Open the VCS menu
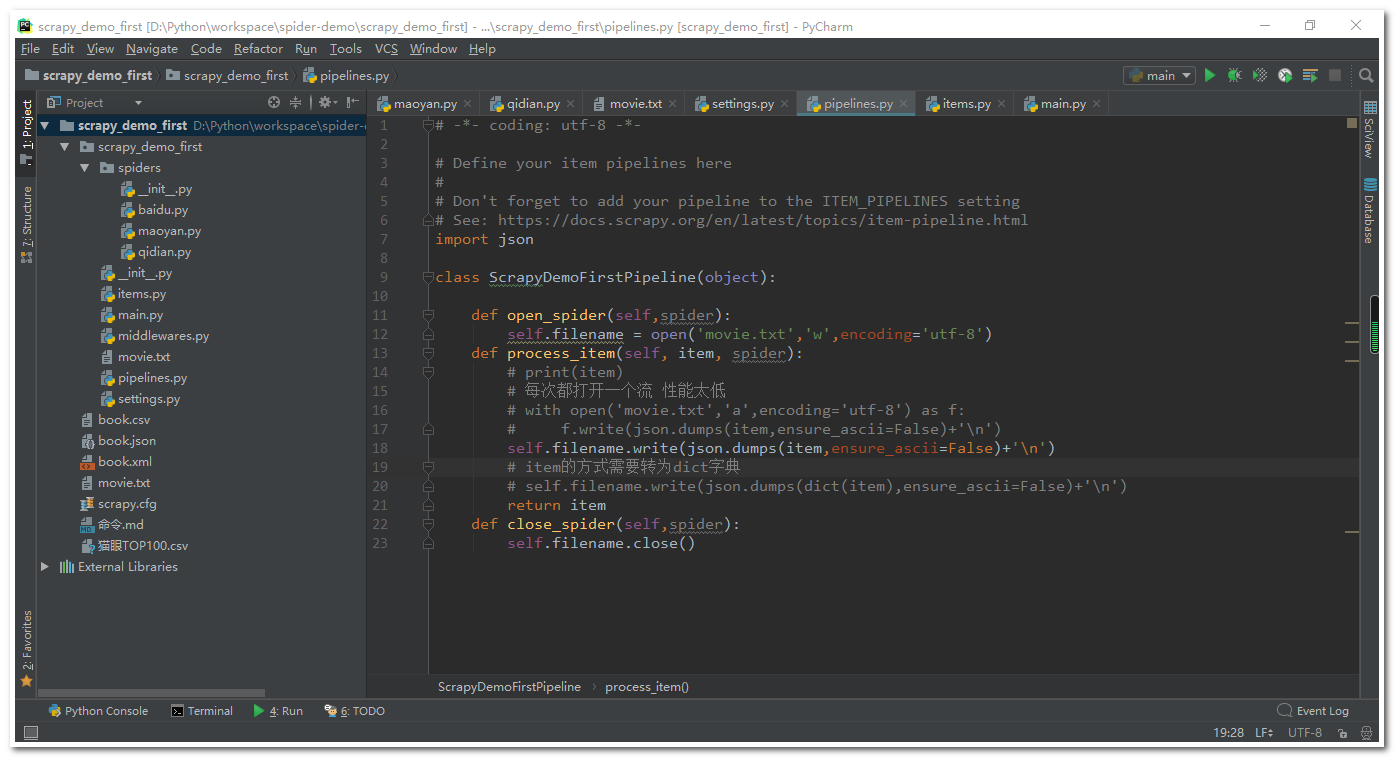Image resolution: width=1395 pixels, height=758 pixels. click(386, 48)
